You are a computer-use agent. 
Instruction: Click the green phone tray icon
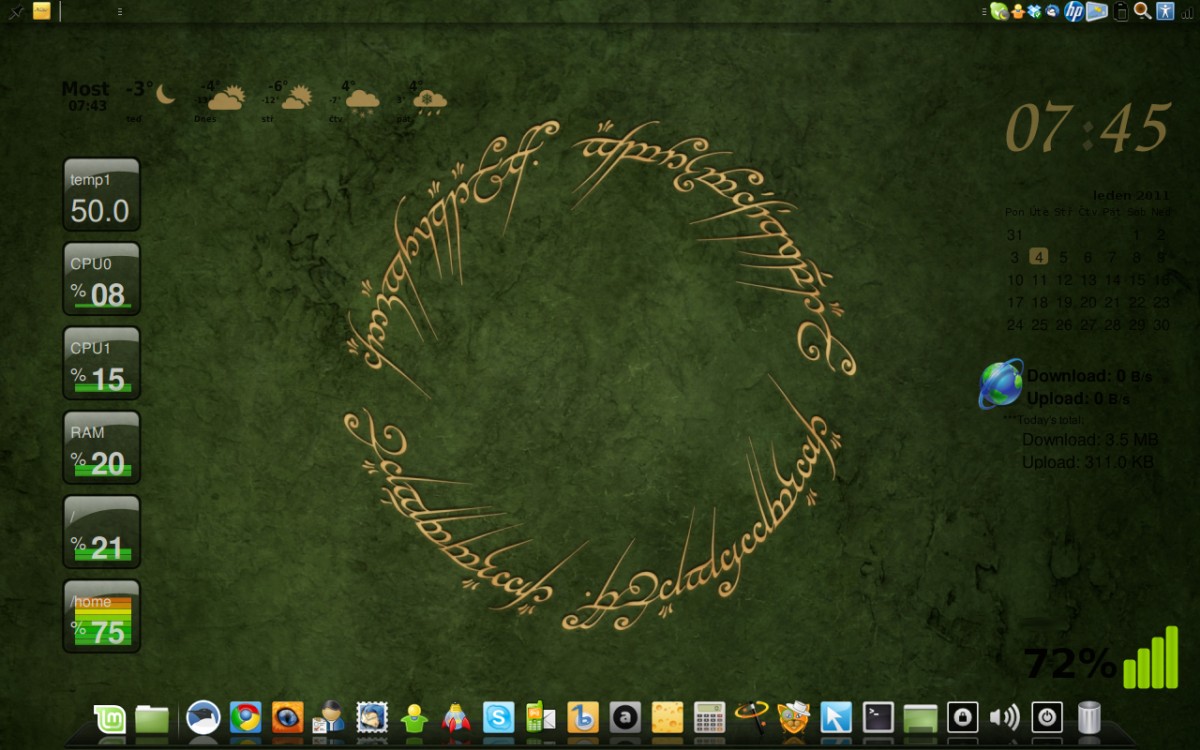coord(998,11)
